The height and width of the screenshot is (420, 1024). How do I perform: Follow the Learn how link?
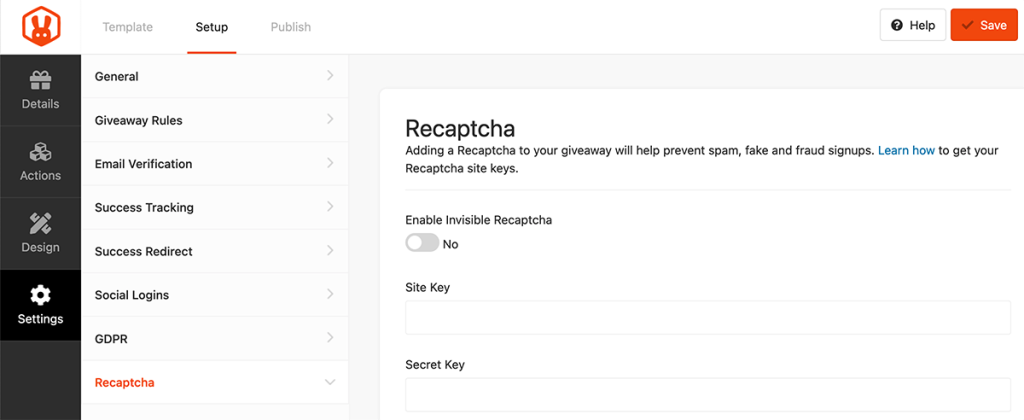coord(906,151)
